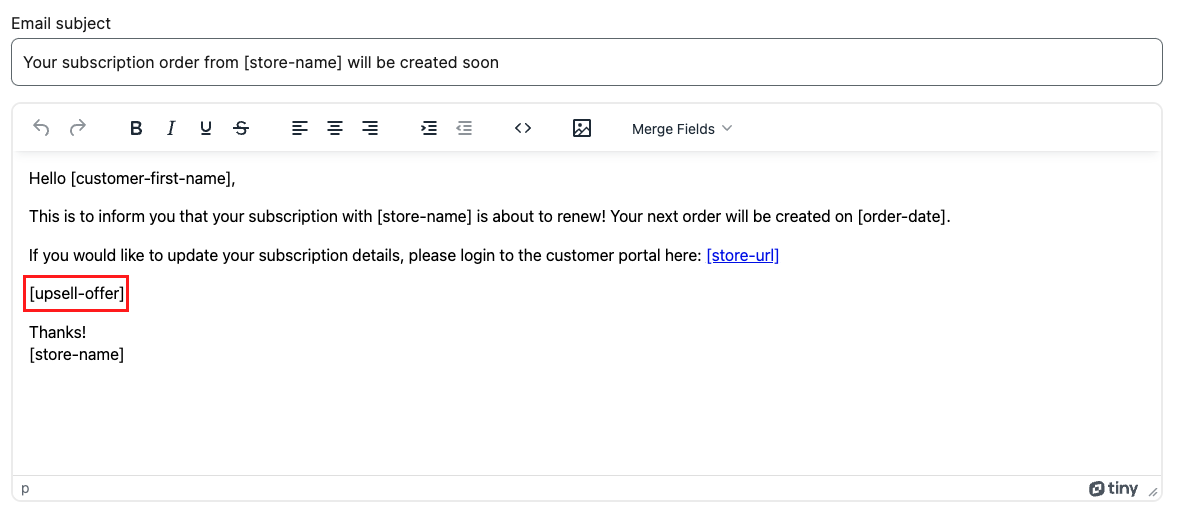Toggle strikethrough formatting
The width and height of the screenshot is (1177, 514).
point(240,128)
